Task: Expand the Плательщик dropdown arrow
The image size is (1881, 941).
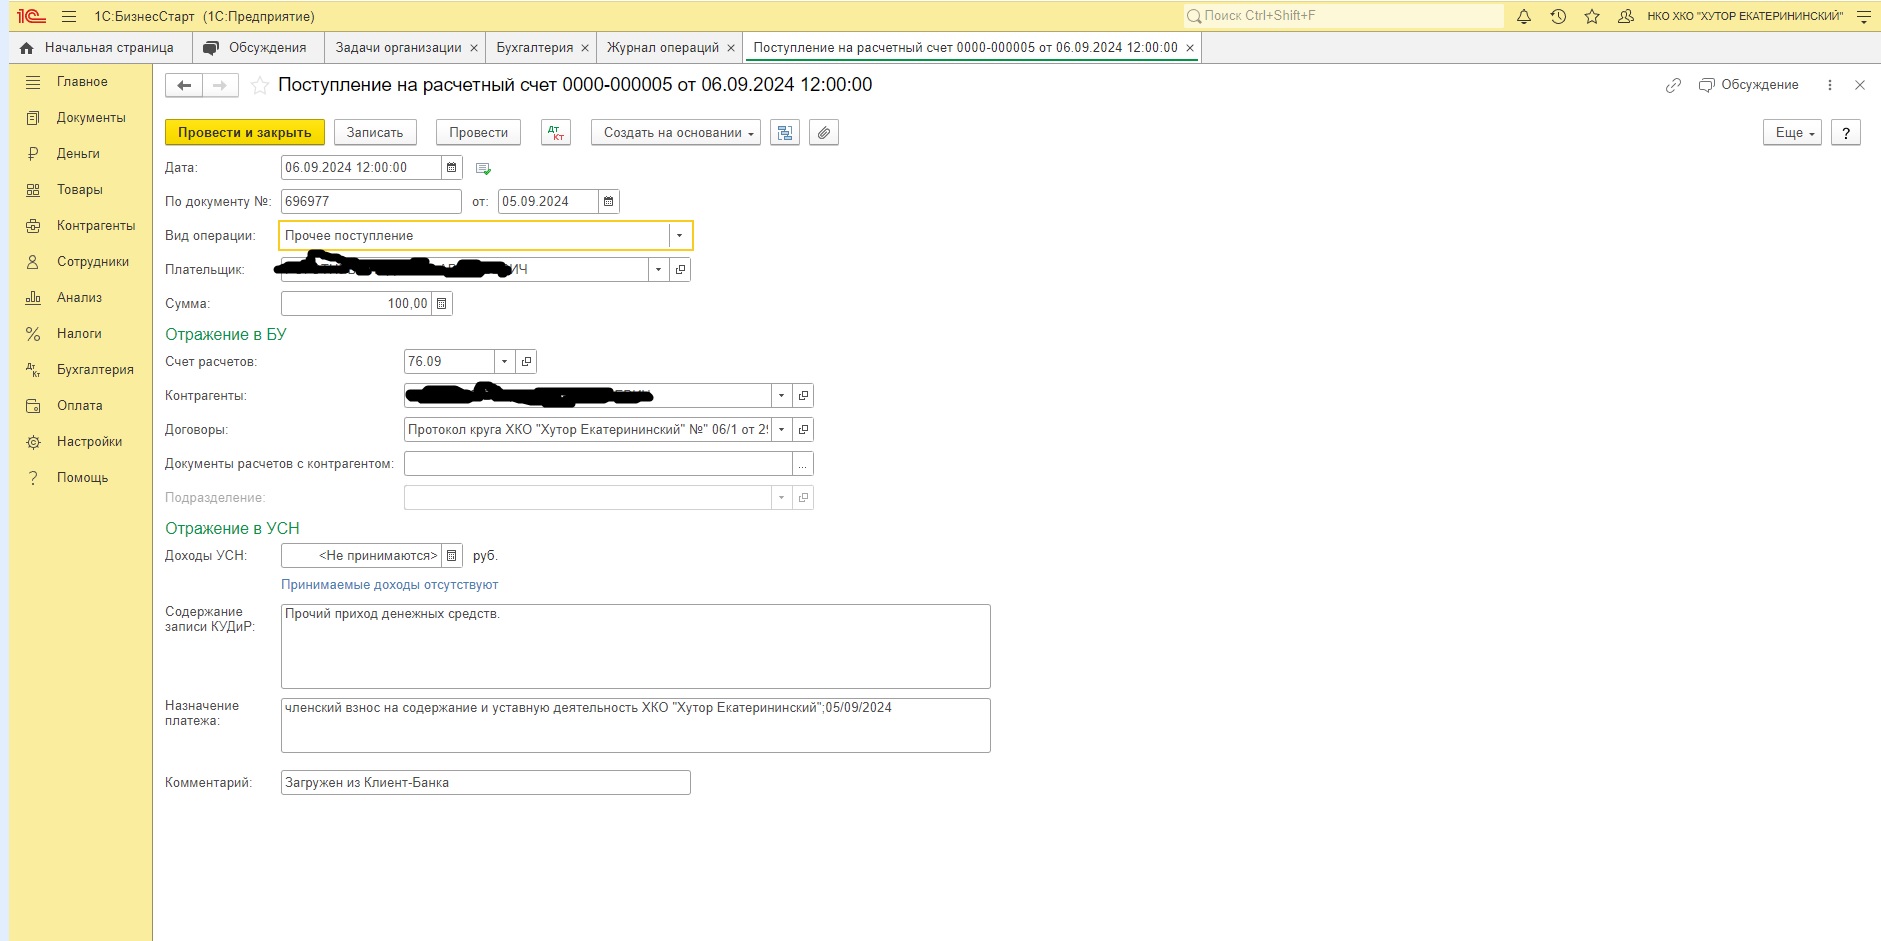Action: [x=658, y=270]
